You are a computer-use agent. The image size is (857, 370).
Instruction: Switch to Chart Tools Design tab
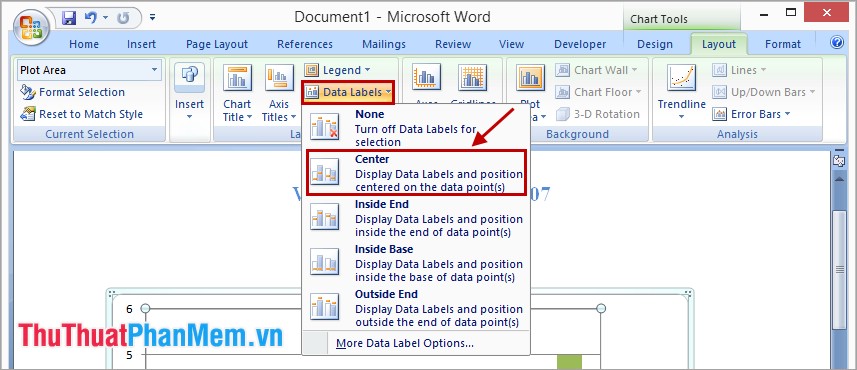coord(655,44)
